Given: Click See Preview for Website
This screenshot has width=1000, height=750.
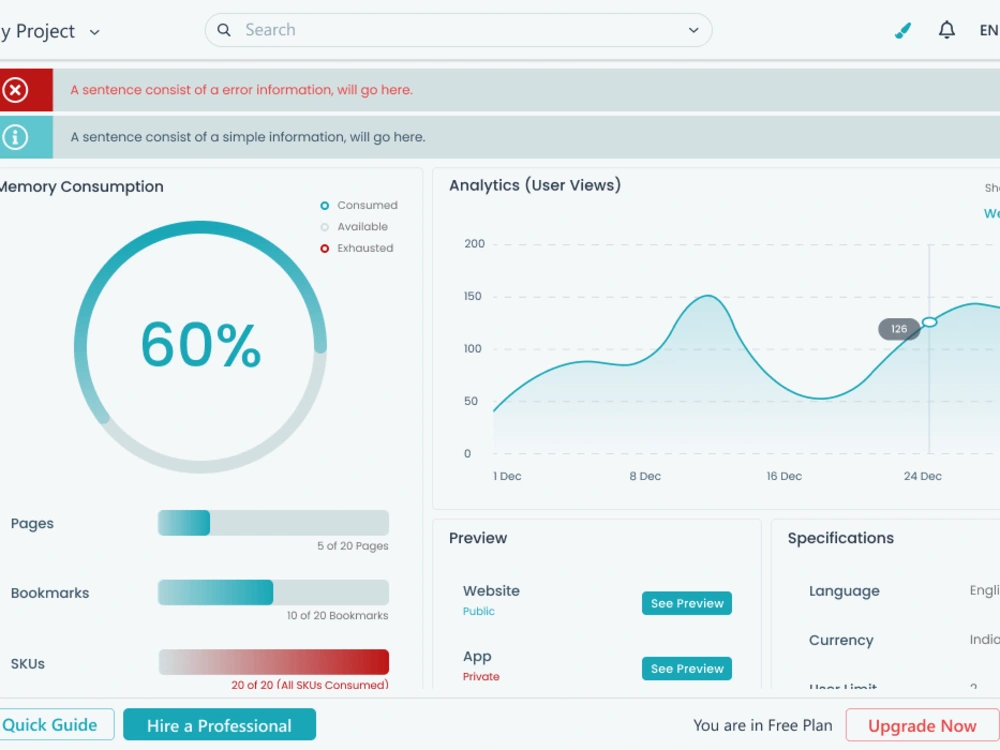Looking at the screenshot, I should (687, 603).
